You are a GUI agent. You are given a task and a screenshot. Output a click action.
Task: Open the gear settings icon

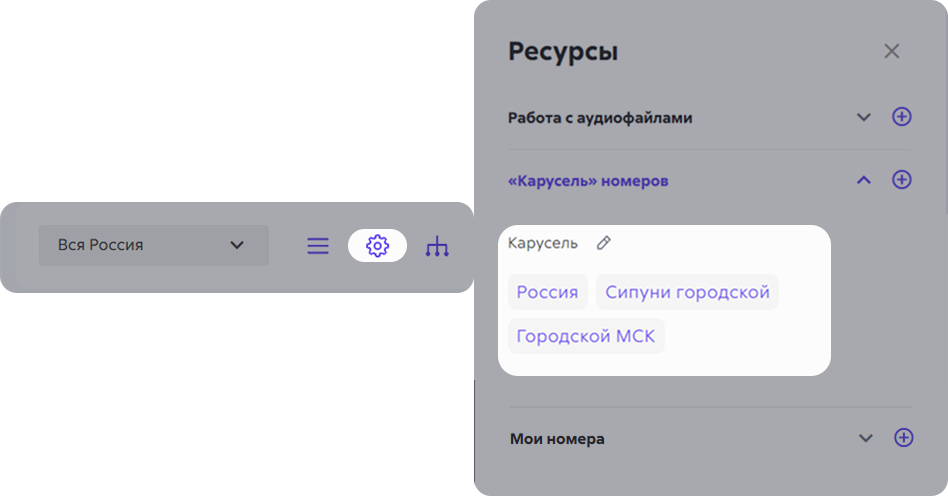(377, 246)
